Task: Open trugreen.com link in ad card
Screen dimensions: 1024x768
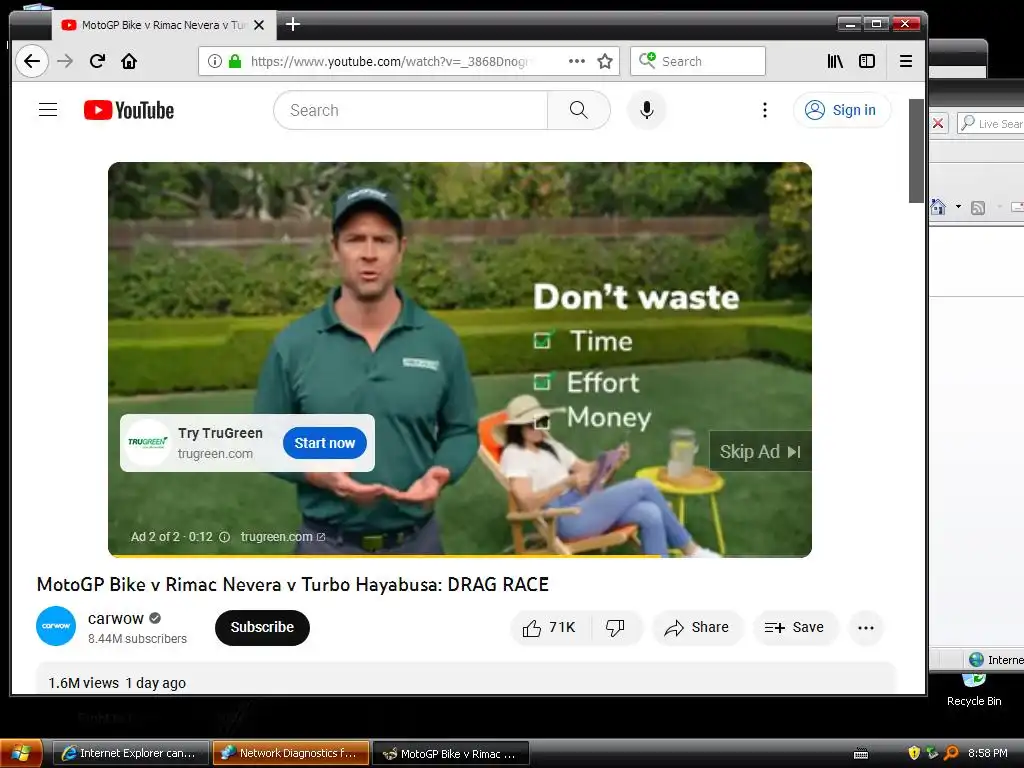Action: [215, 453]
